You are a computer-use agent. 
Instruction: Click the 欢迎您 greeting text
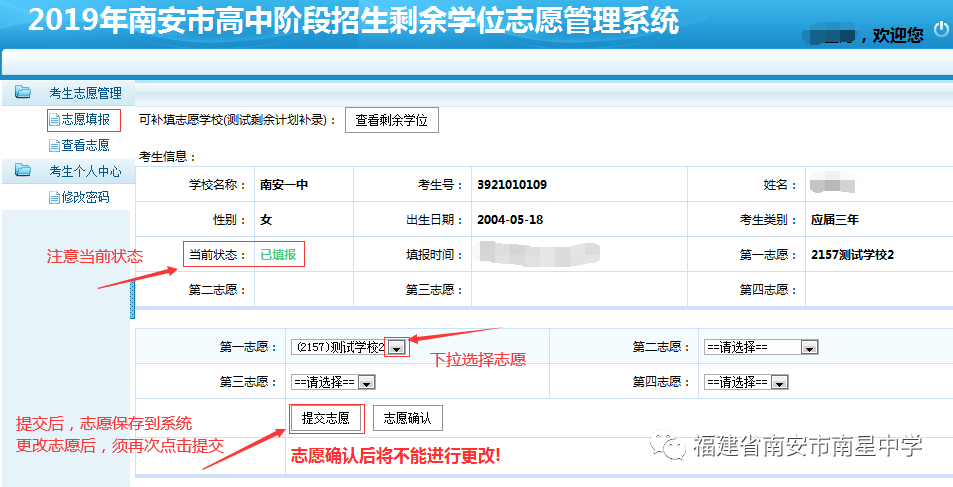click(x=898, y=35)
